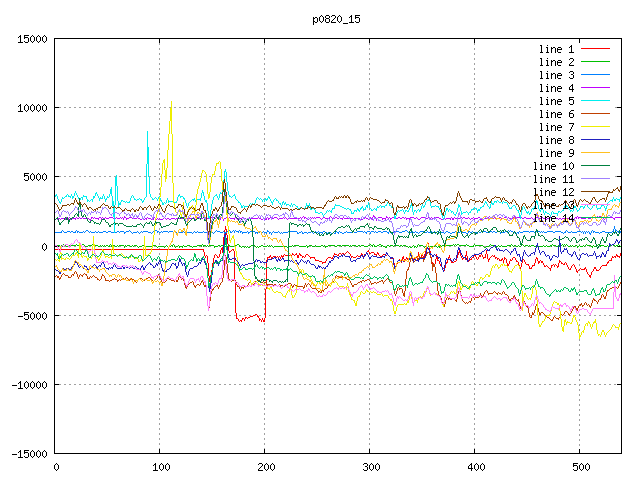Viewport: 640px width, 480px height.
Task: Select the 'line 9' legend label
Action: (x=556, y=153)
